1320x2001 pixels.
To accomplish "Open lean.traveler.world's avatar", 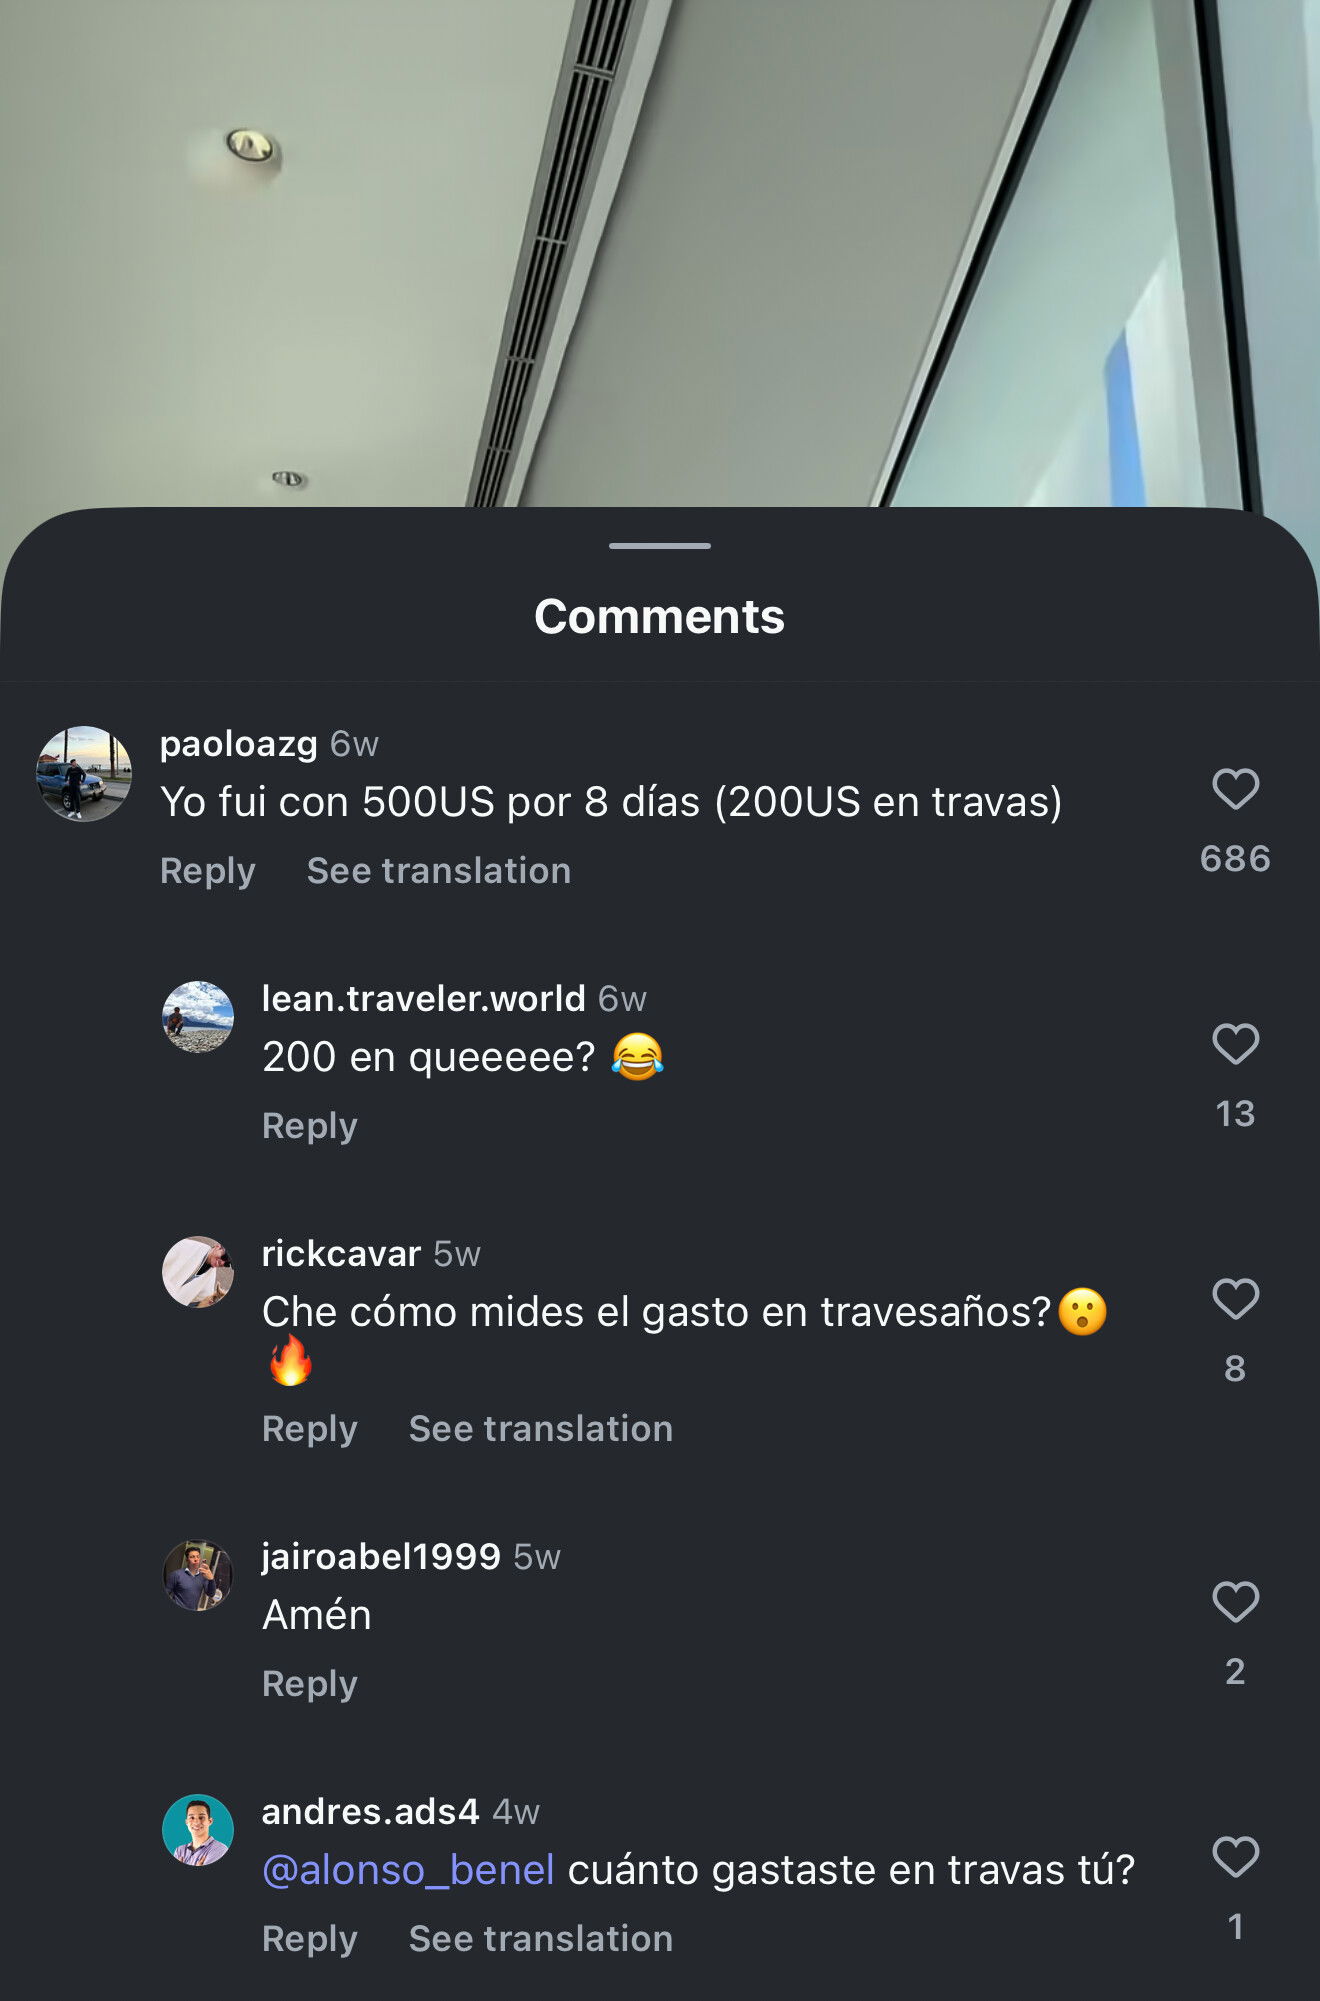I will 198,1017.
